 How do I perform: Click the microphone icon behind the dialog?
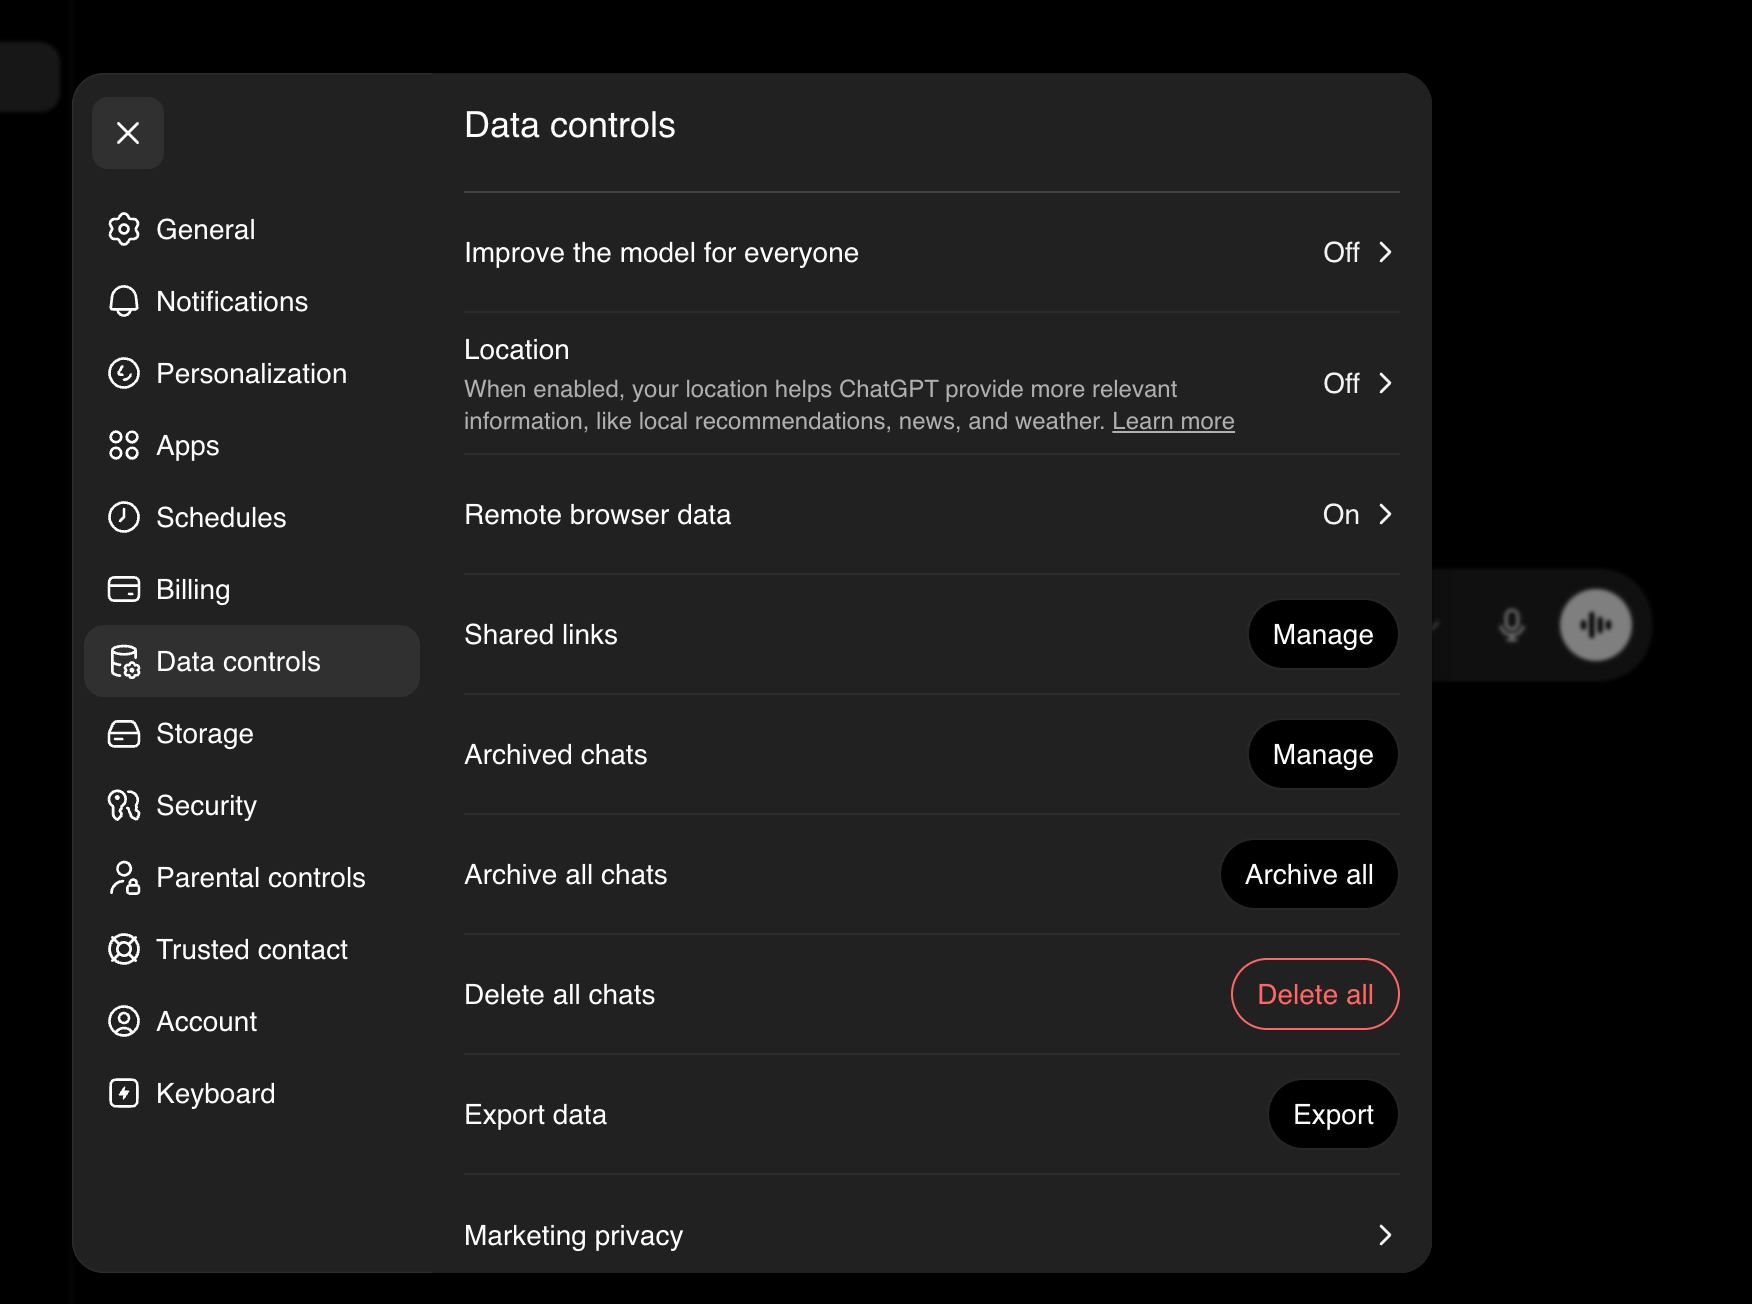coord(1512,626)
